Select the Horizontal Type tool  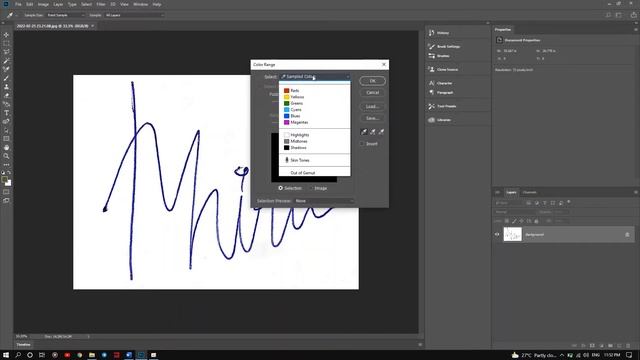6,113
